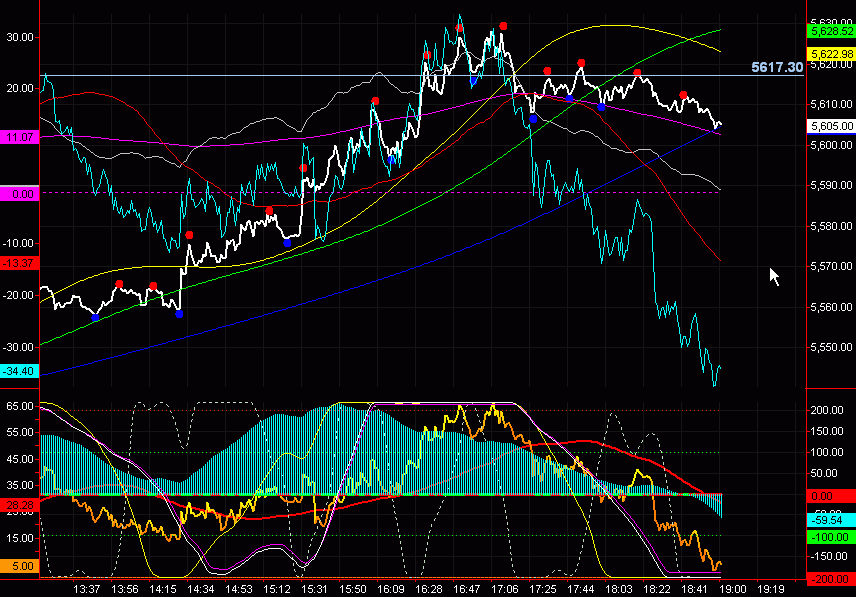Click the 14:15 time axis label
The width and height of the screenshot is (856, 597).
[163, 589]
